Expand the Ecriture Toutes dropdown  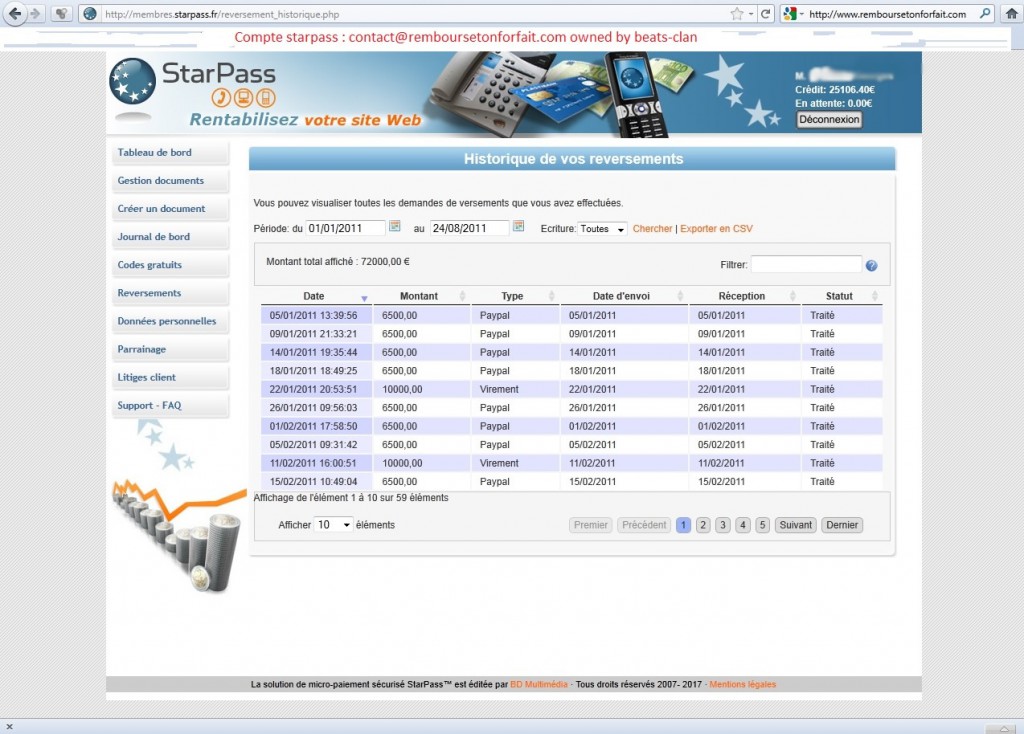[602, 229]
